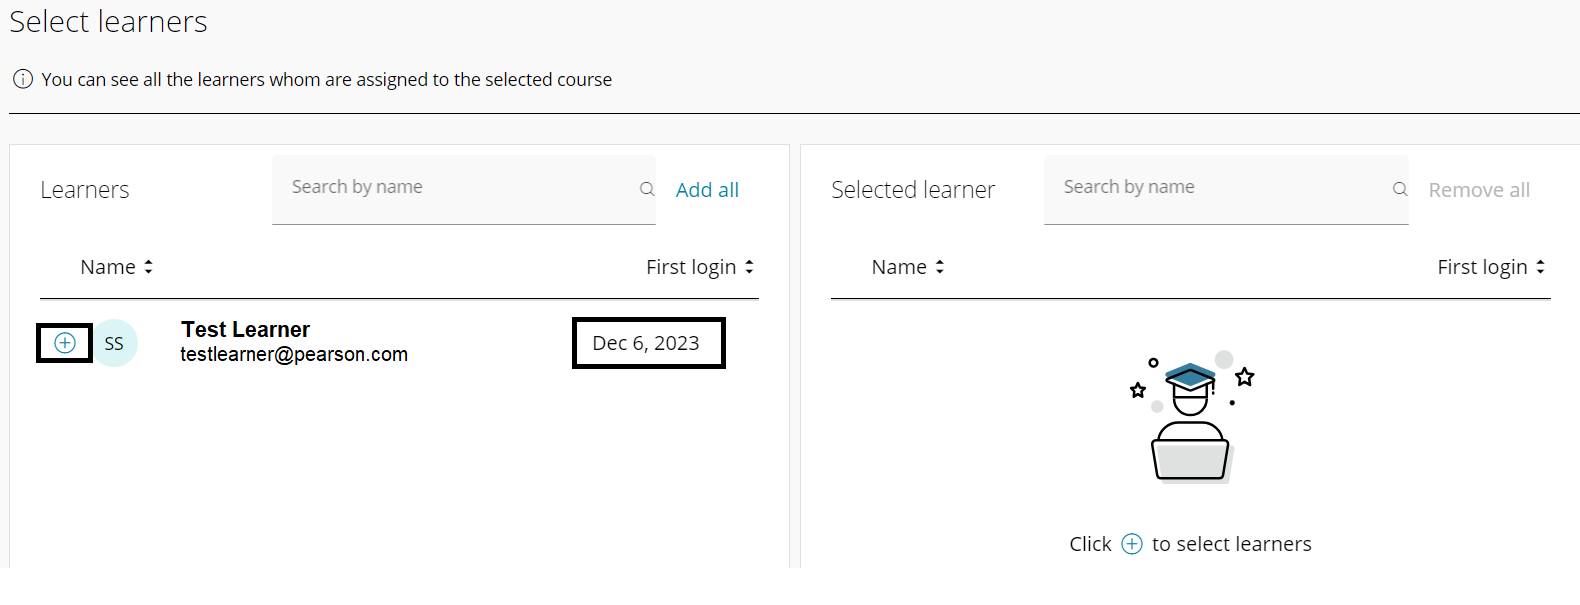Click search magnifier icon in Selected learner panel
The height and width of the screenshot is (605, 1580).
(1400, 189)
